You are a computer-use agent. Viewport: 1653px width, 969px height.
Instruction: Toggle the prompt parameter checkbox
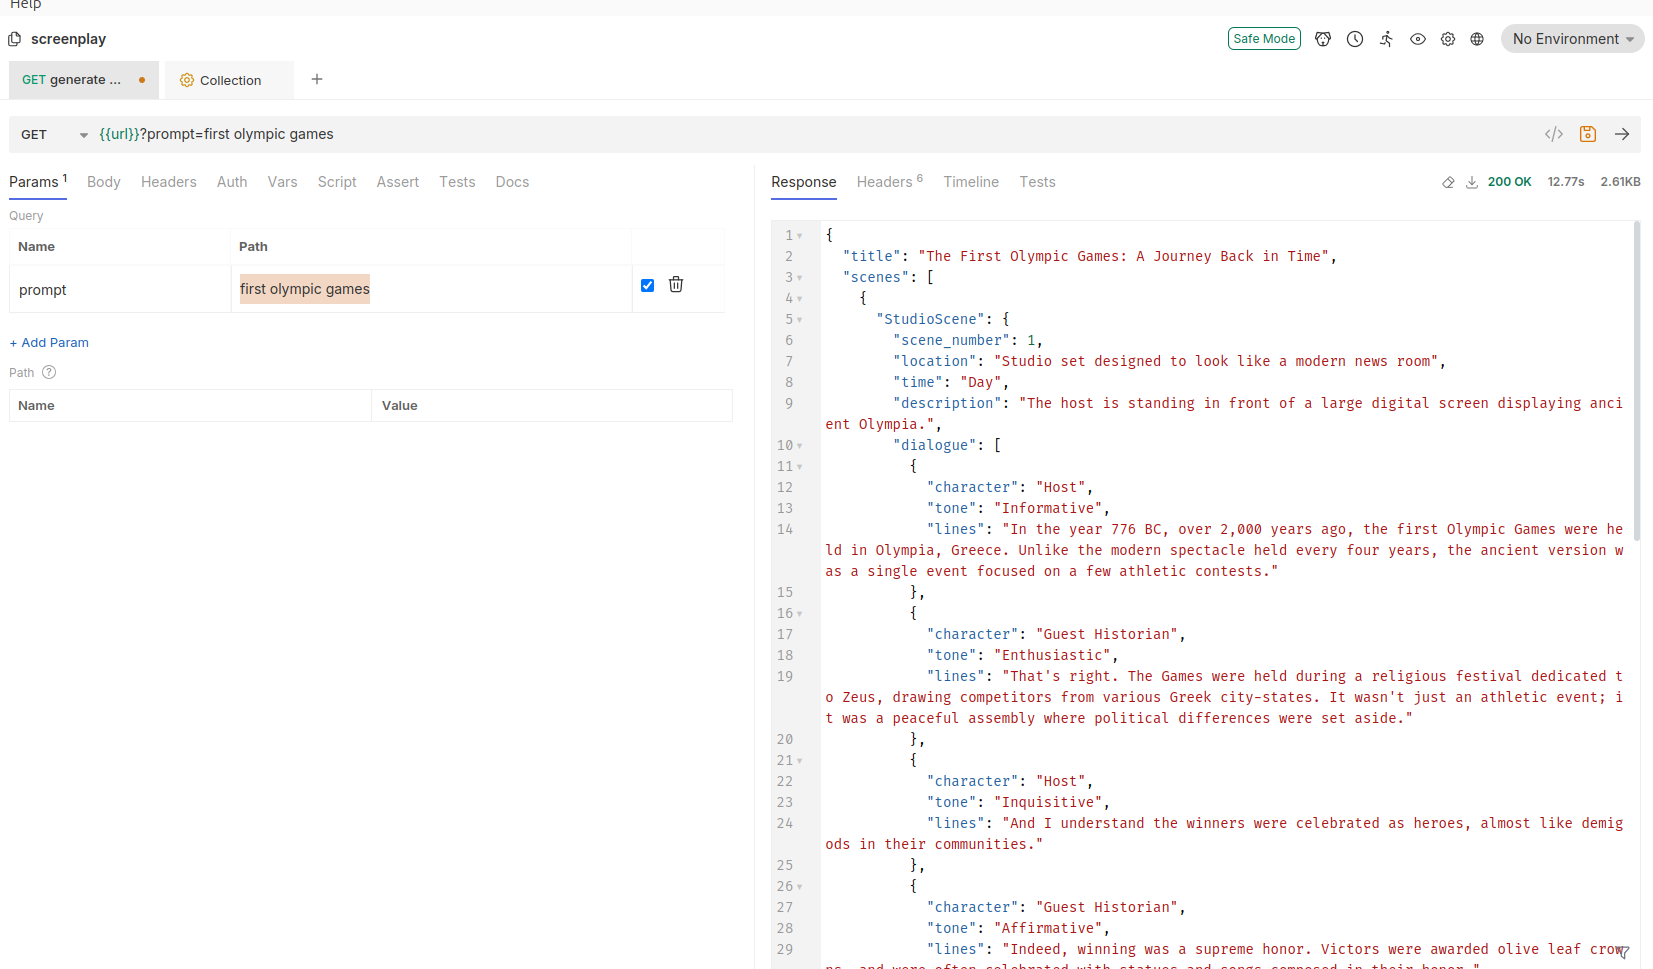(x=647, y=285)
